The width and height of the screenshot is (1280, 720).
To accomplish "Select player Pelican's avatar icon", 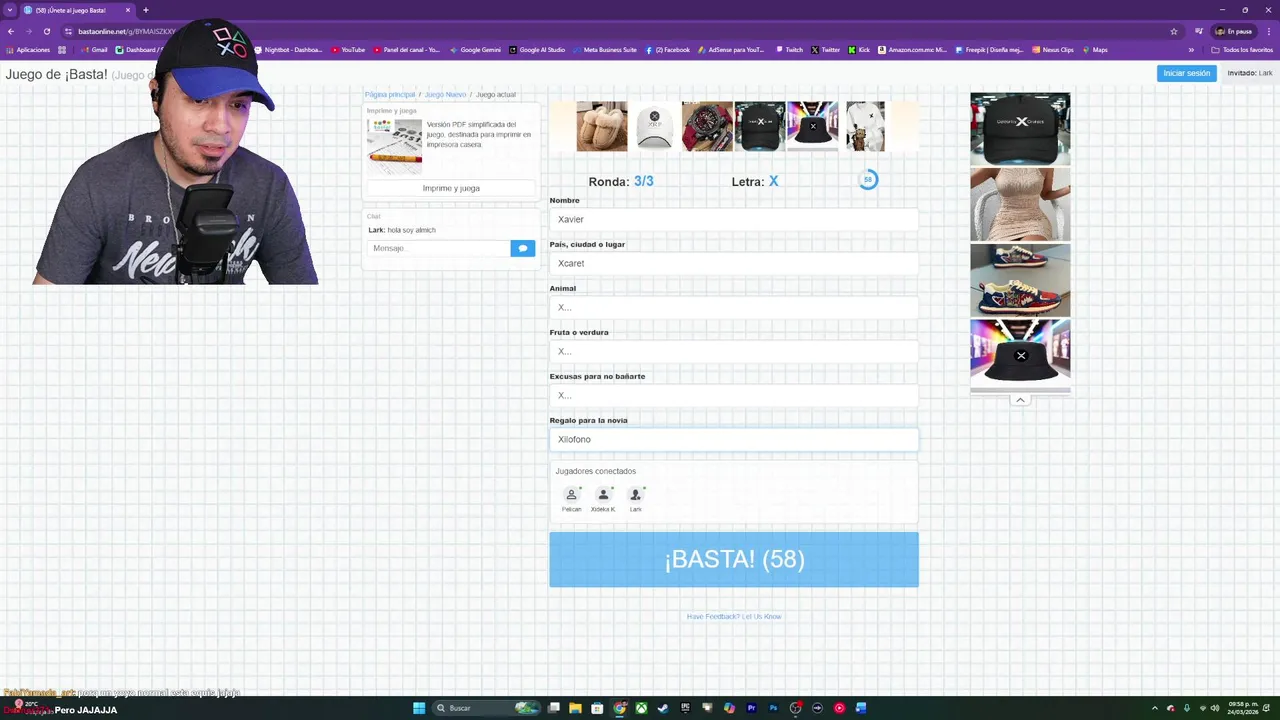I will pyautogui.click(x=571, y=494).
